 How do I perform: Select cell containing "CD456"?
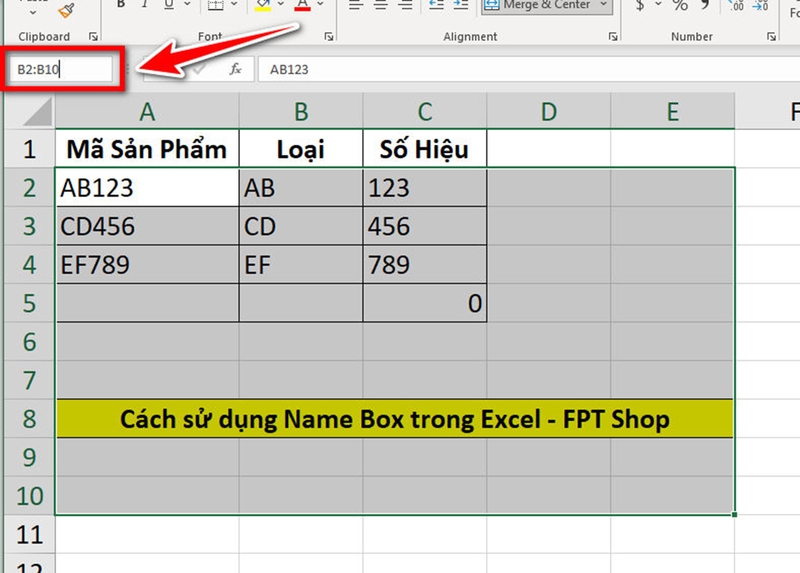[147, 226]
